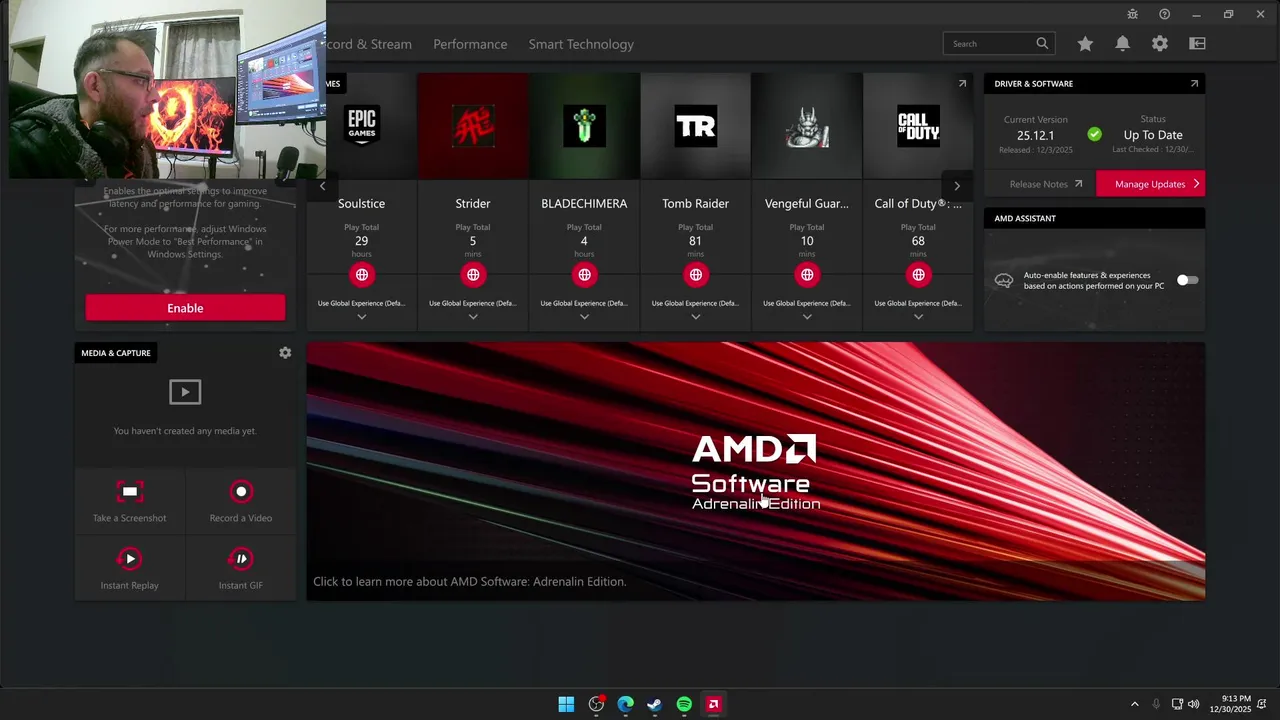Click the Soulstice title text
The width and height of the screenshot is (1280, 720).
(x=361, y=203)
